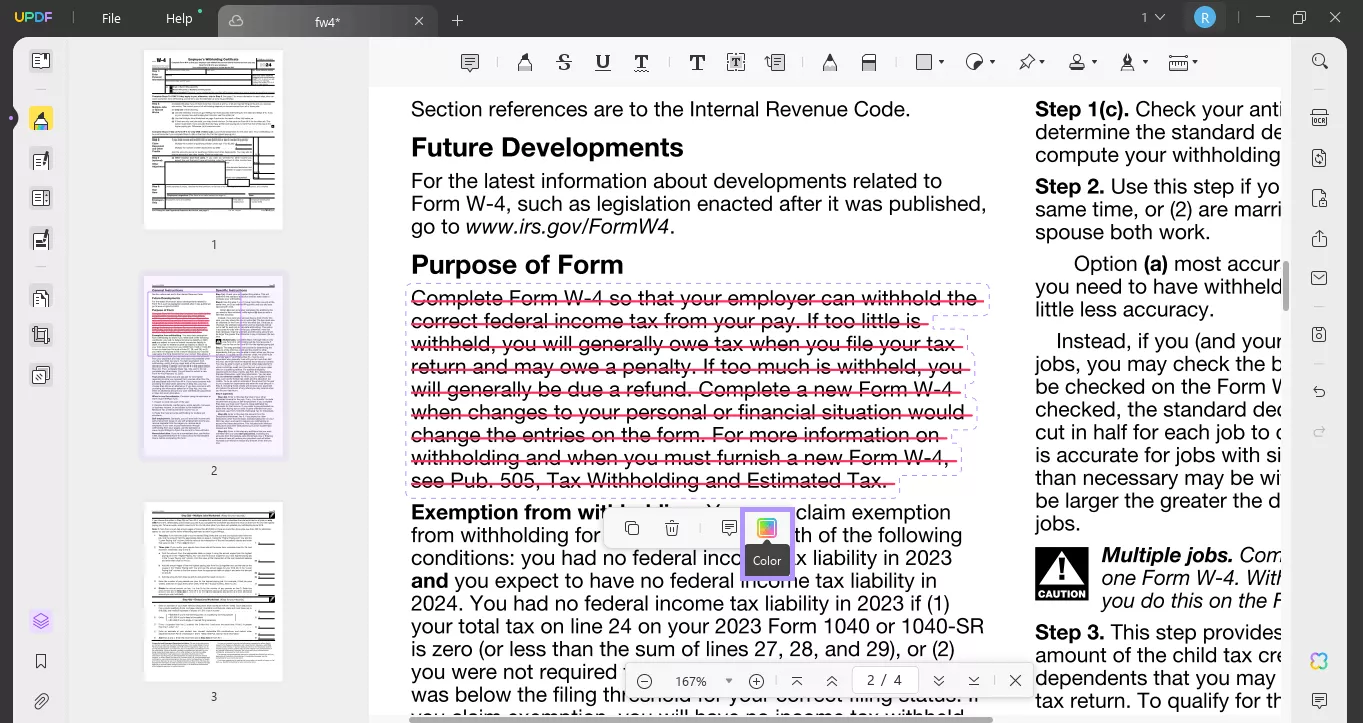Add a new tab with plus button
Viewport: 1363px width, 723px height.
(x=457, y=20)
